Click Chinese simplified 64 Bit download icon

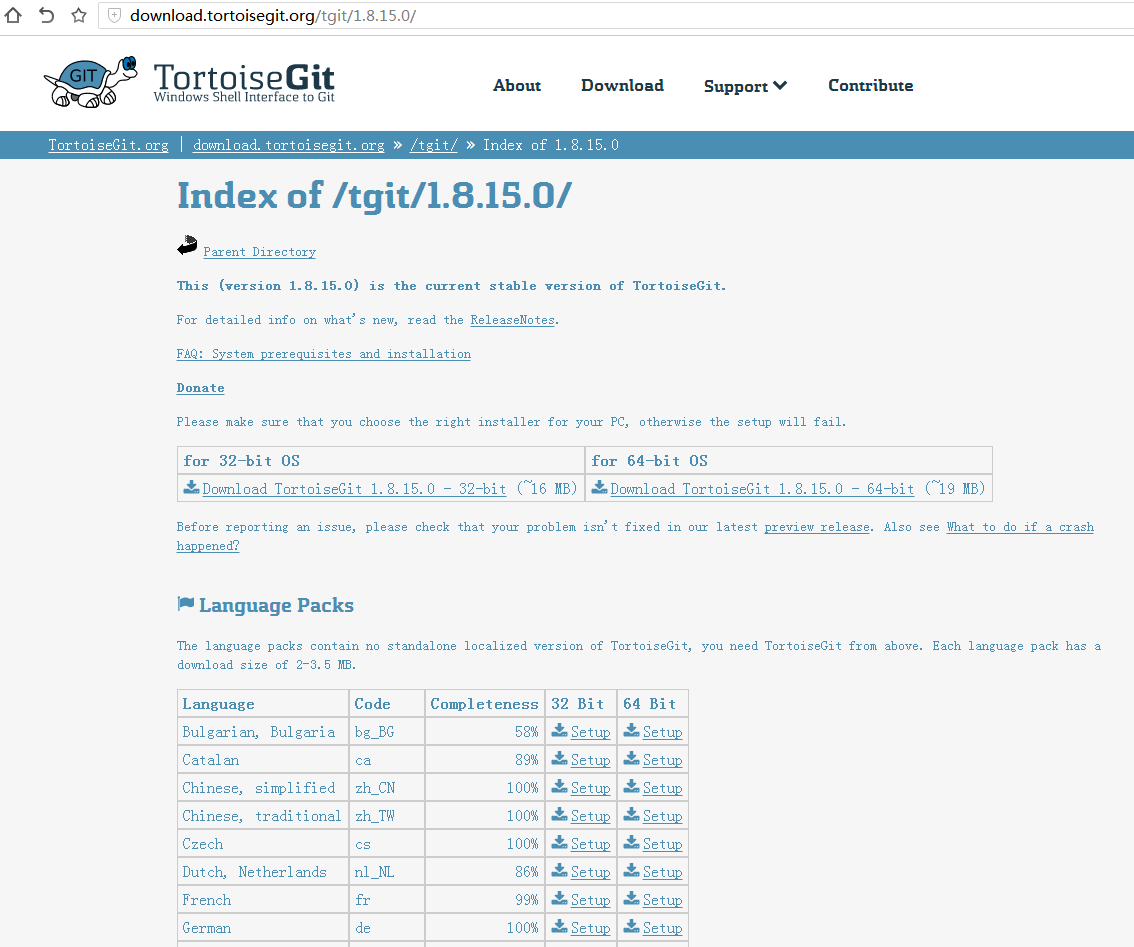[631, 786]
